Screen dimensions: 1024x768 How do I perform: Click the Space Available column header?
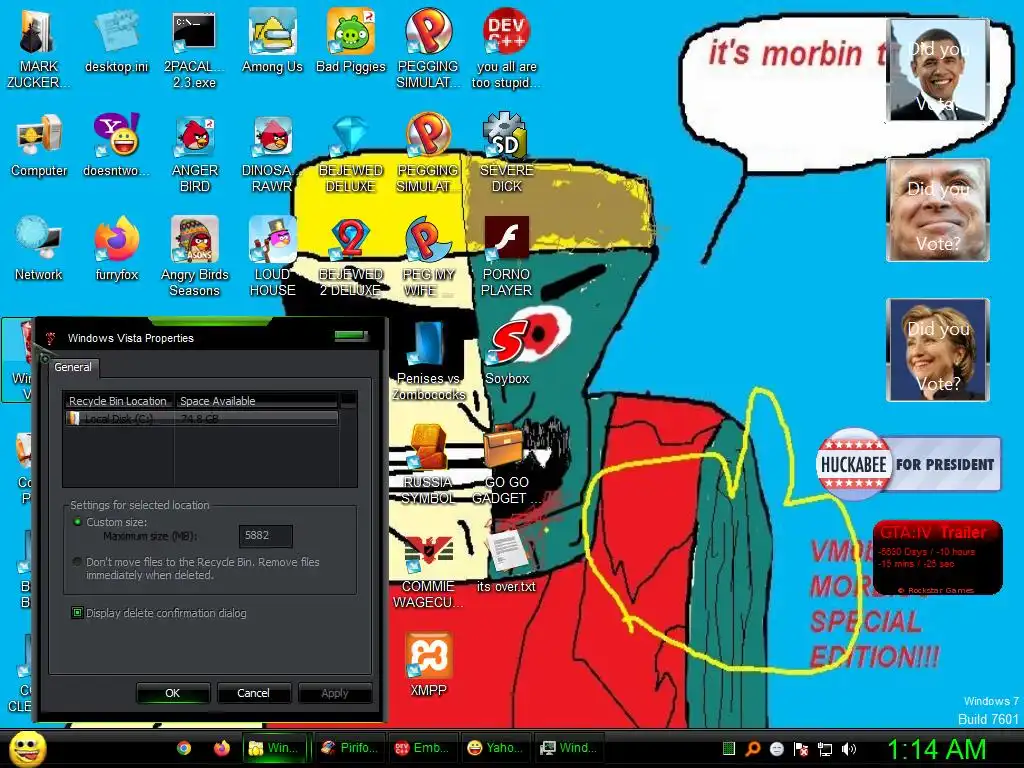click(256, 400)
